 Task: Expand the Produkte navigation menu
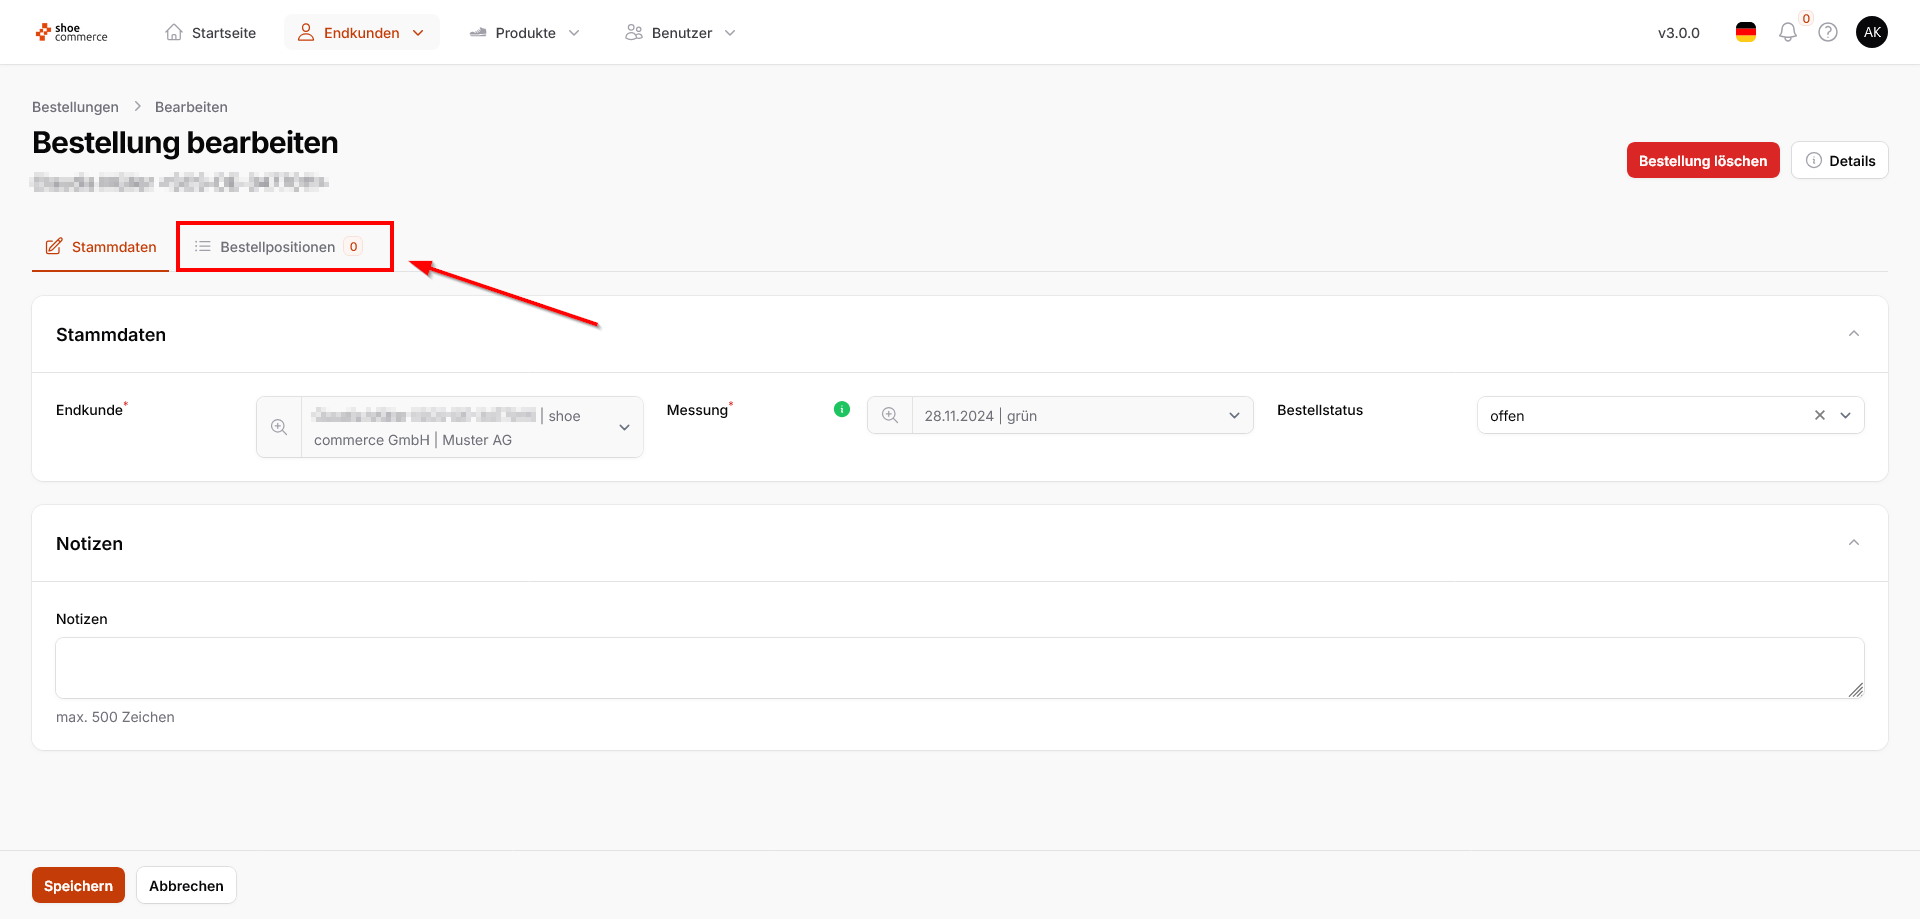click(525, 33)
